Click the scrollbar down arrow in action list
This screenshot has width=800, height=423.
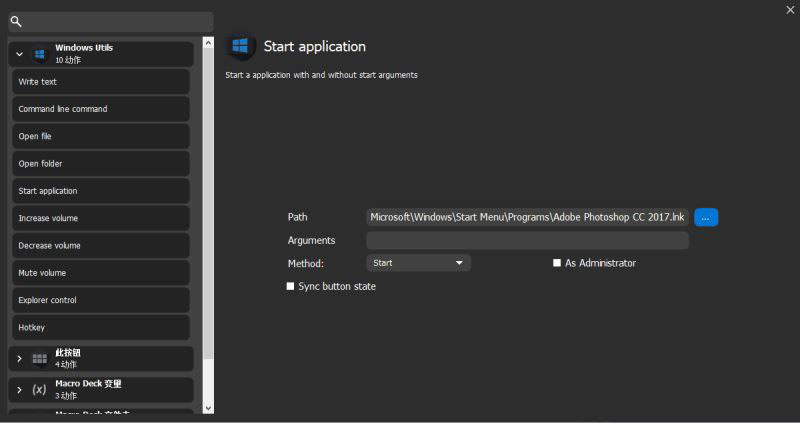208,408
